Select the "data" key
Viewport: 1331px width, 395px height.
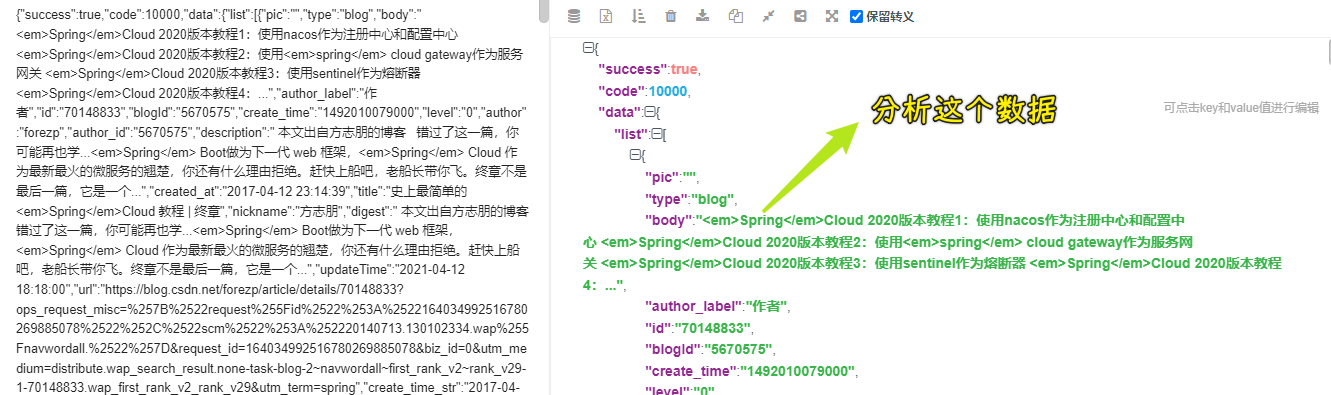[619, 113]
